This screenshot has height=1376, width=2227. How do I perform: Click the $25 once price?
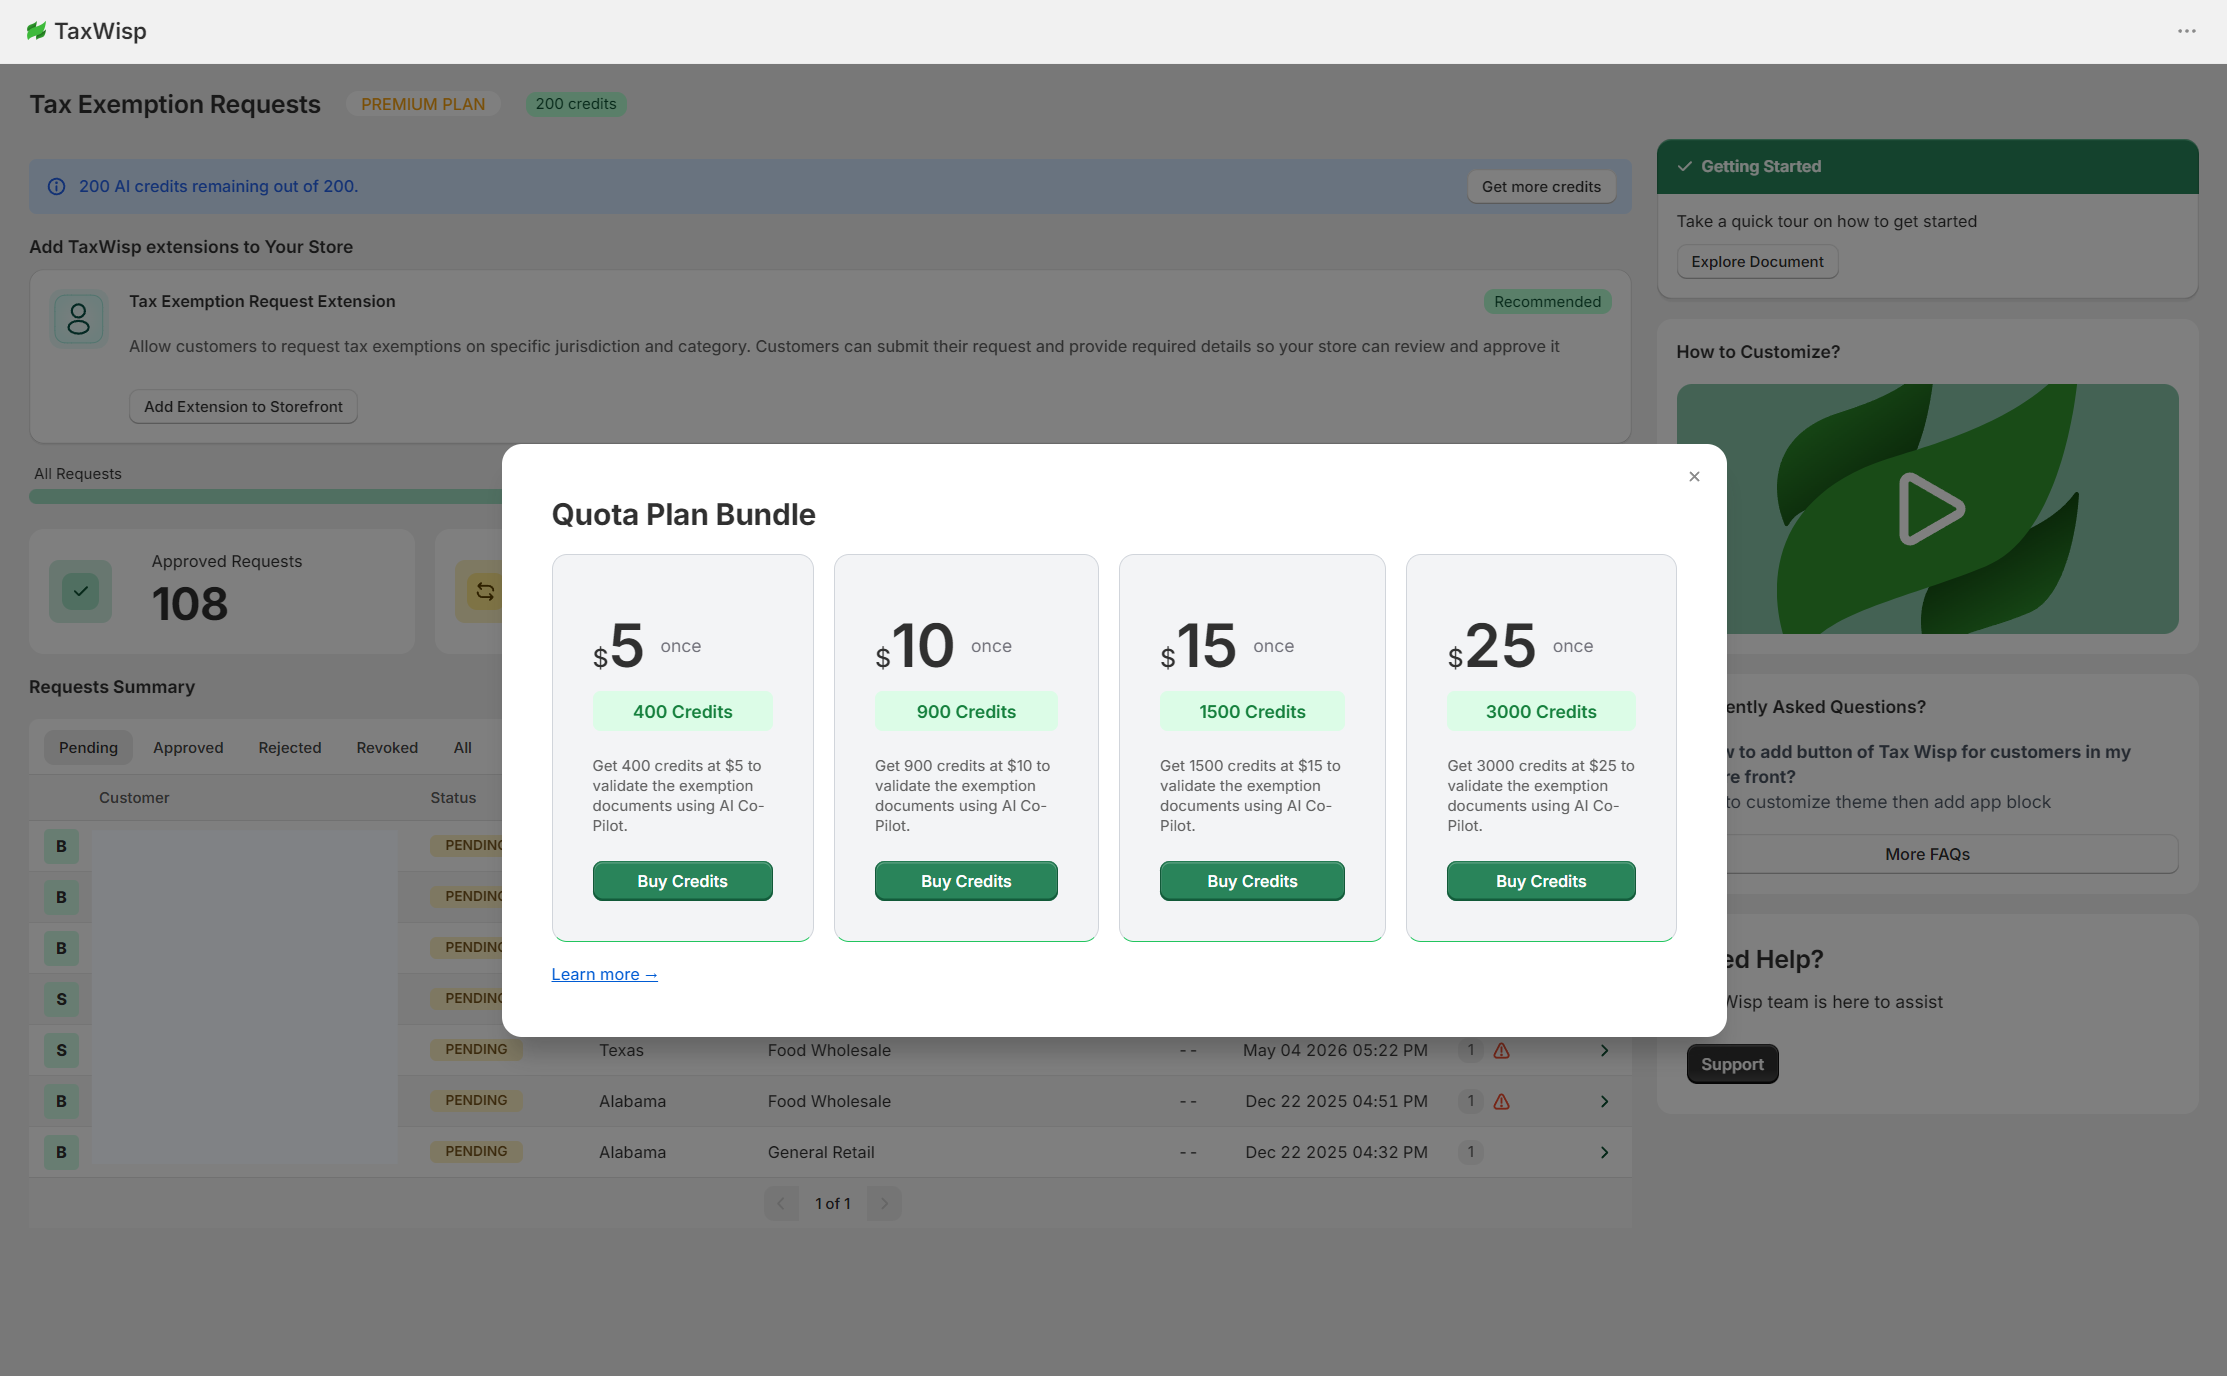pyautogui.click(x=1520, y=646)
